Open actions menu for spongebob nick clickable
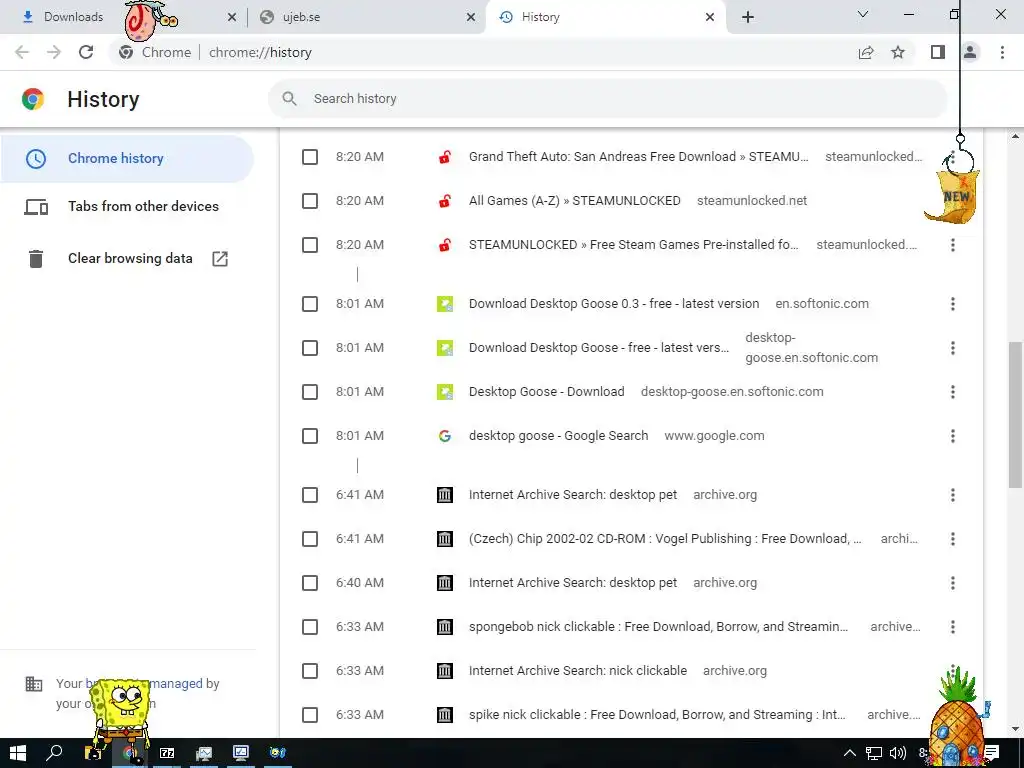 (x=953, y=627)
